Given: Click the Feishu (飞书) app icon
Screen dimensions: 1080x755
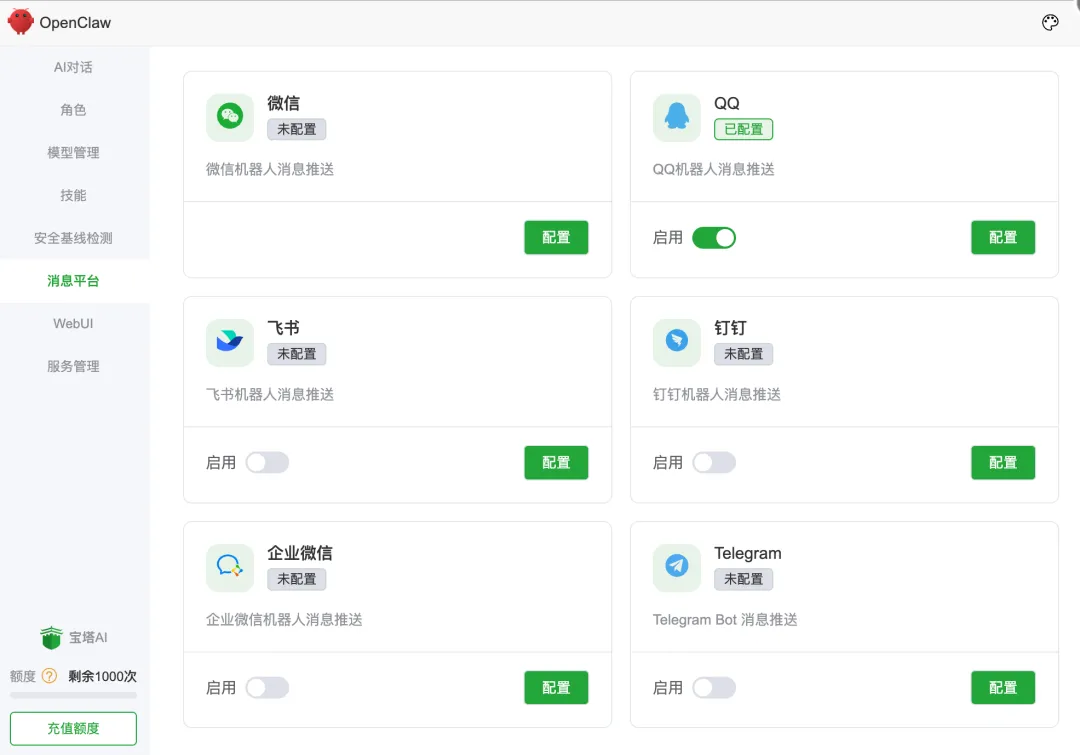Looking at the screenshot, I should coord(229,342).
